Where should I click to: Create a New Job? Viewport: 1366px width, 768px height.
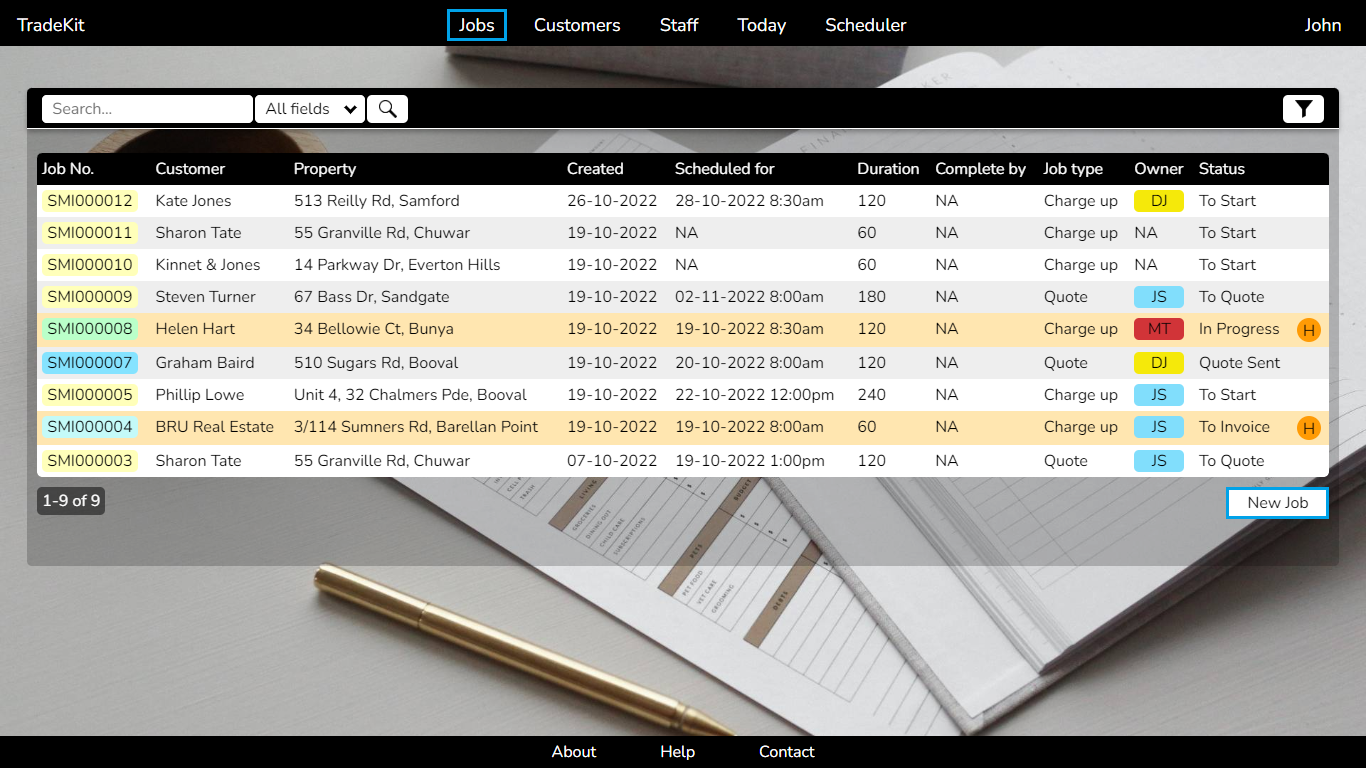(1277, 503)
